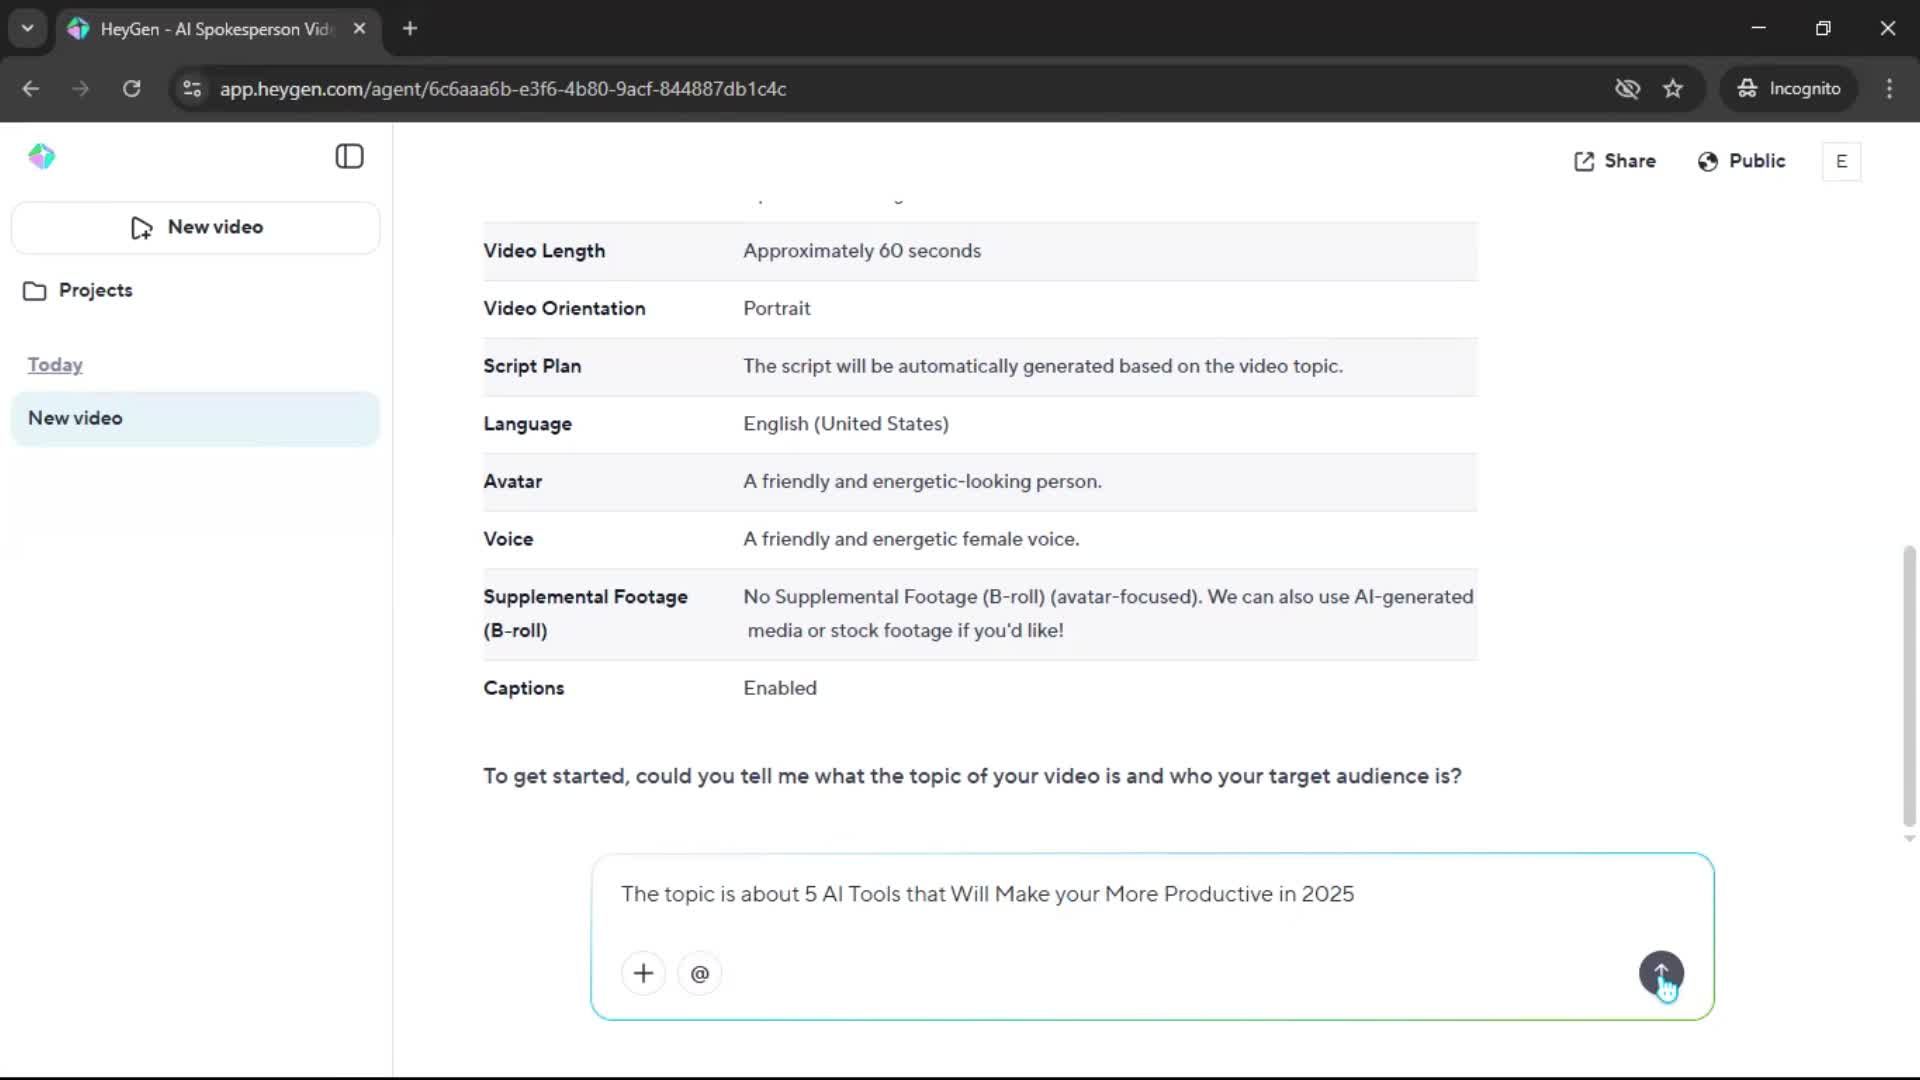1920x1080 pixels.
Task: Click the site information icon
Action: click(x=192, y=88)
